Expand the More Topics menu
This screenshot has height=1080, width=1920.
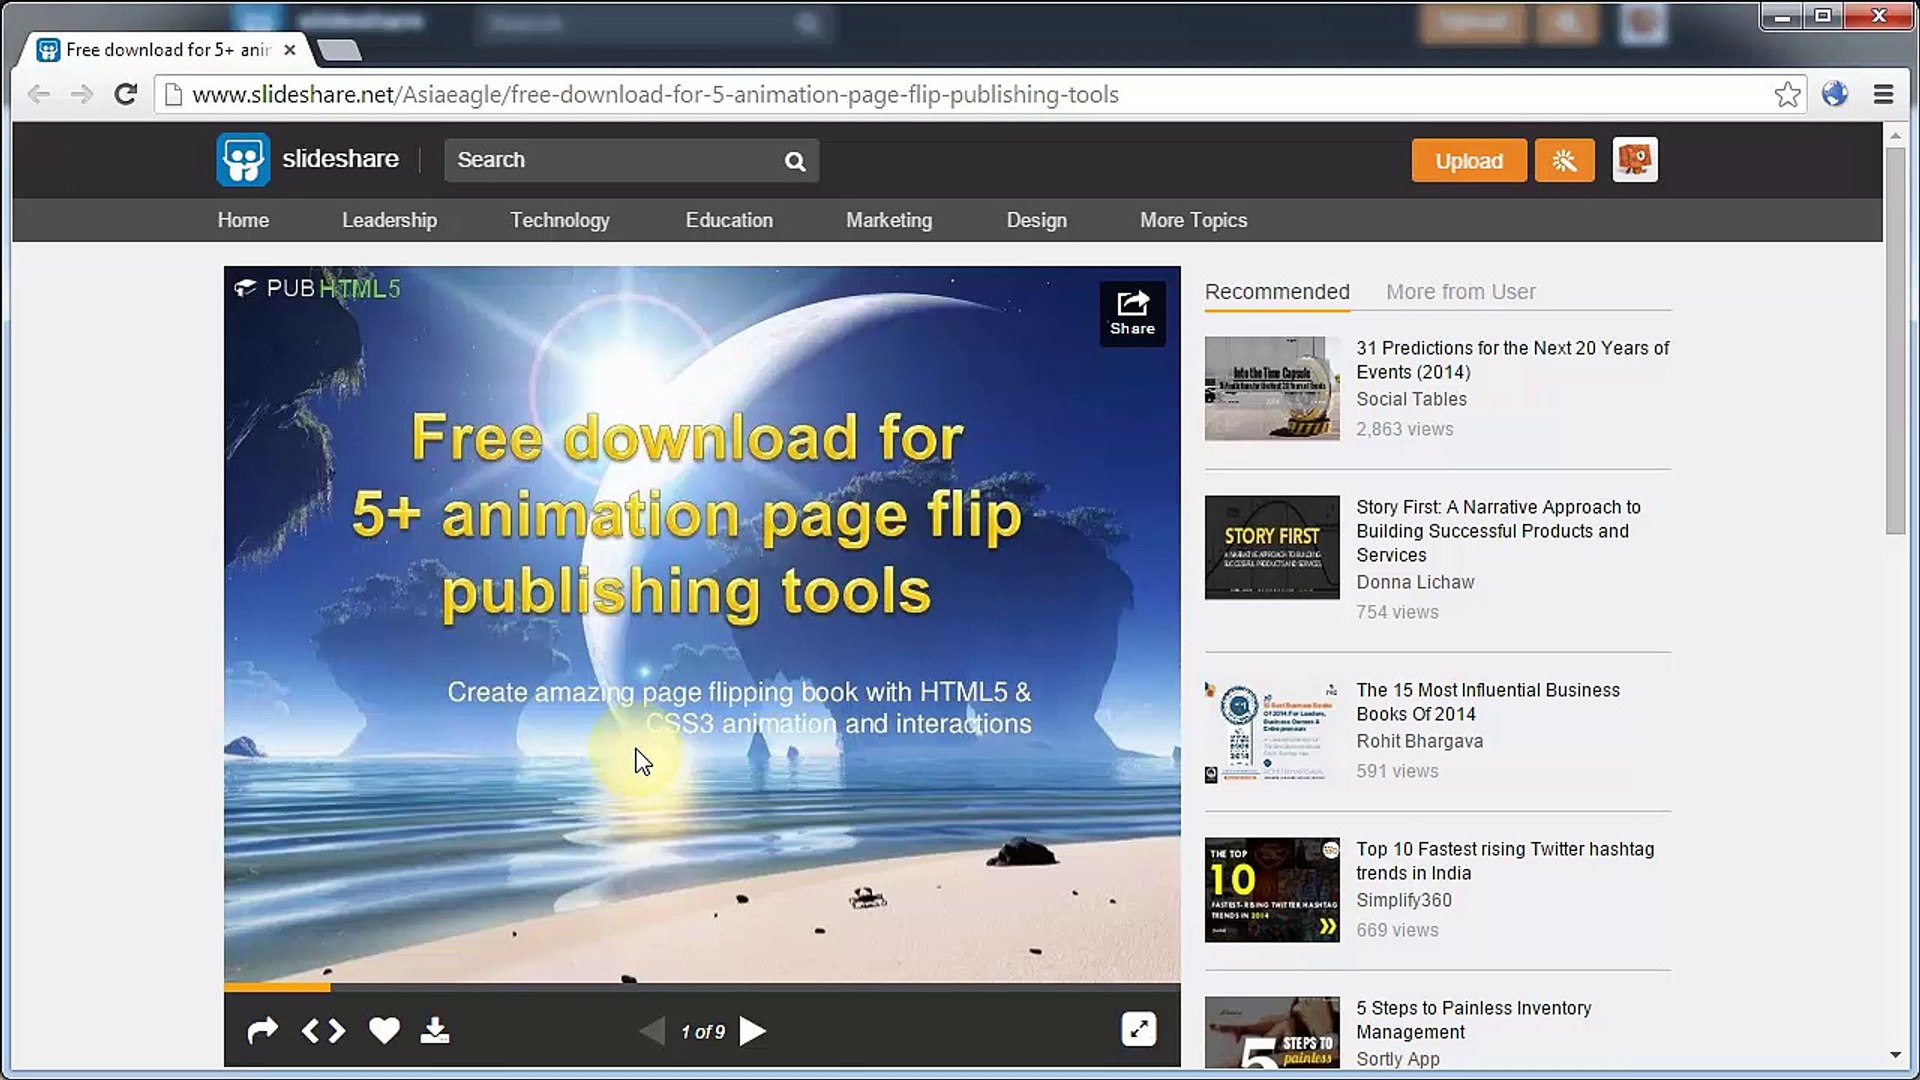[x=1193, y=220]
